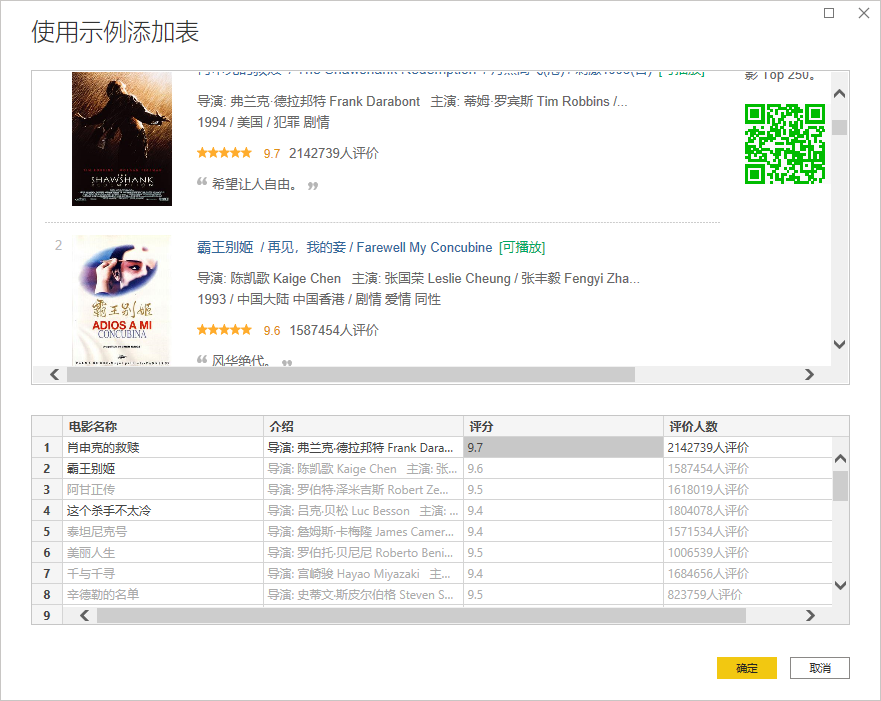
Task: Click the web preview horizontal scrollbar thumb
Action: coord(350,374)
